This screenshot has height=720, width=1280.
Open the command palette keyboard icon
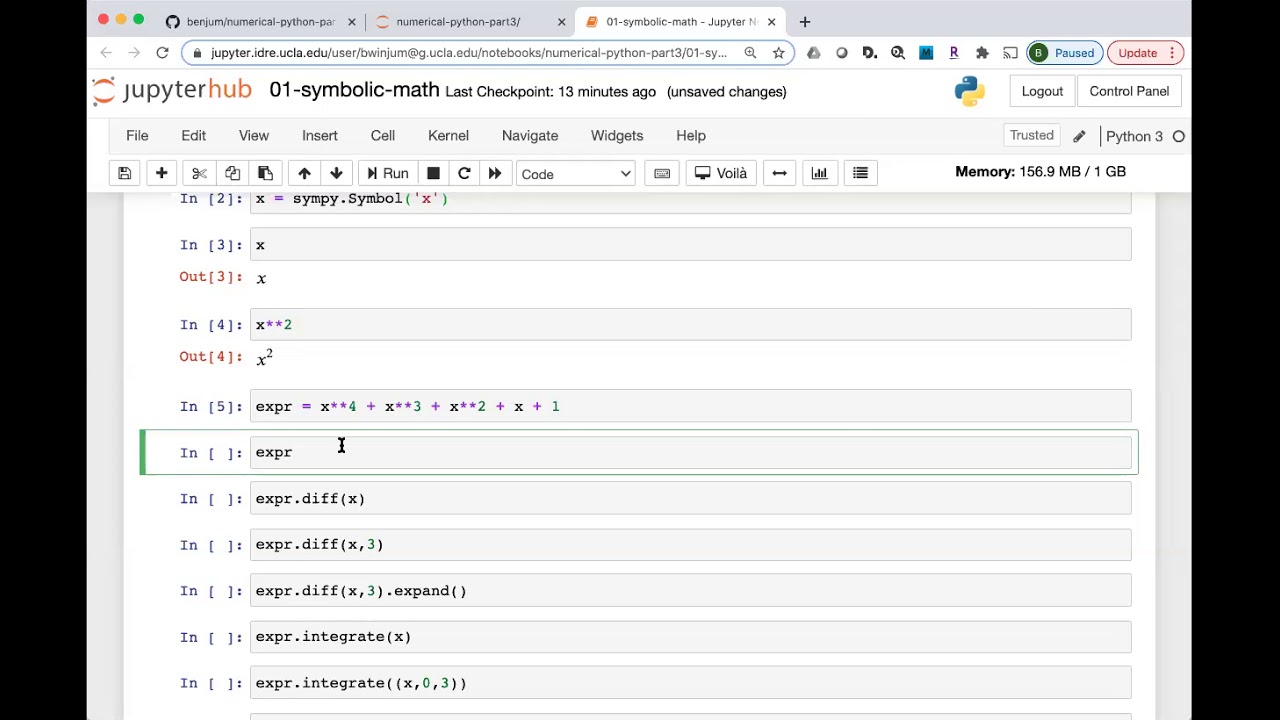(662, 173)
